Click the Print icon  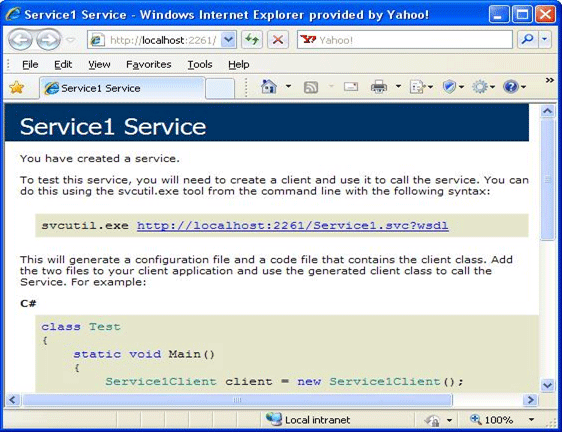[x=379, y=87]
